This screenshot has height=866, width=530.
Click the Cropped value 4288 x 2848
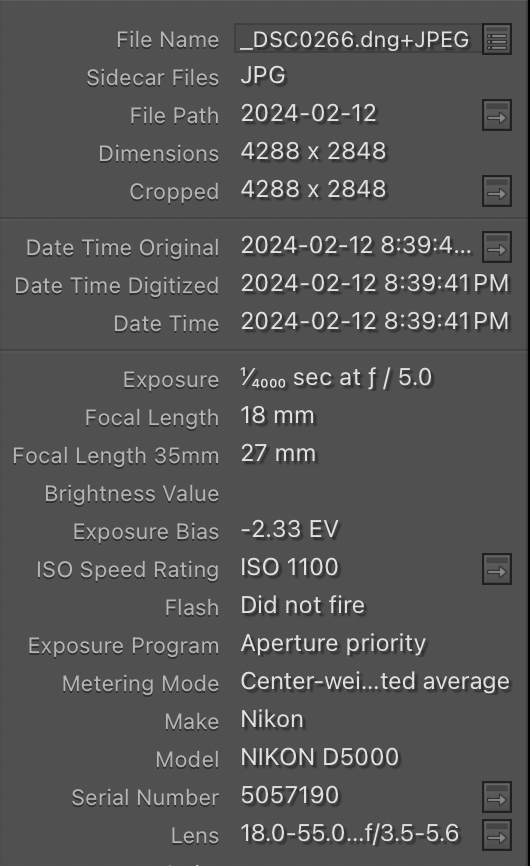click(x=313, y=189)
